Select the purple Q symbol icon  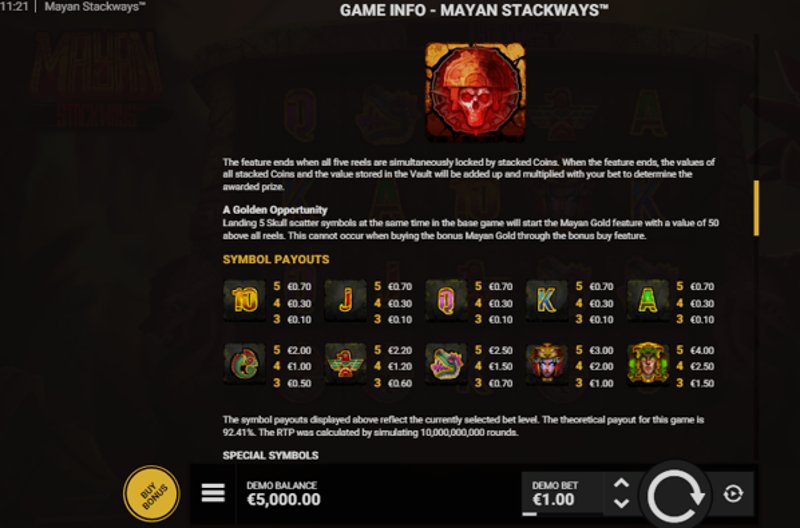446,300
